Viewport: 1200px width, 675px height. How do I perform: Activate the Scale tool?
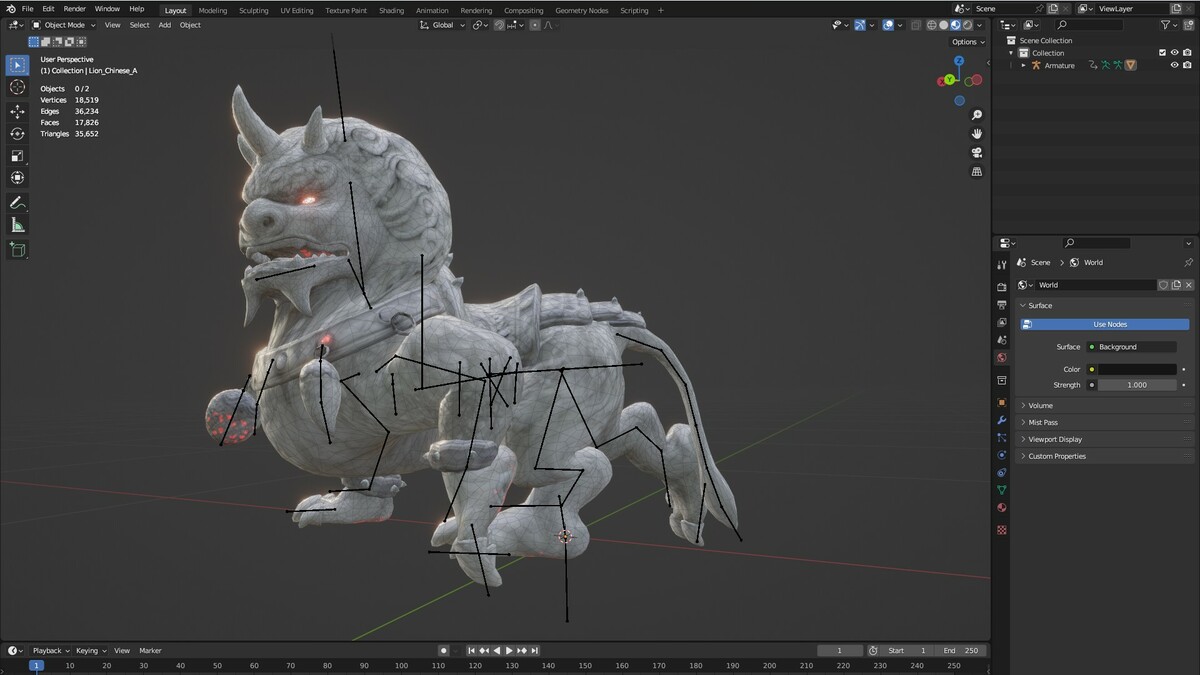(x=17, y=156)
